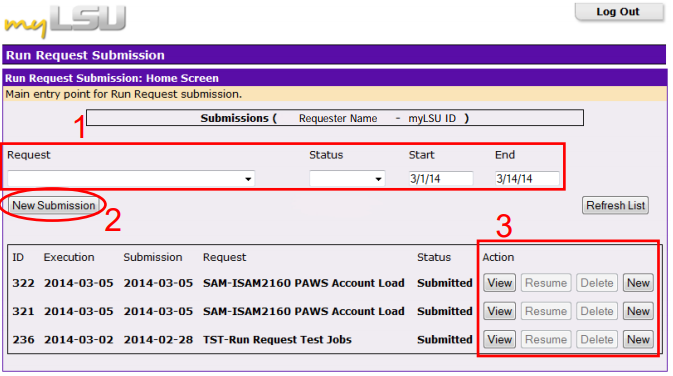Click the execution date 2014-03-02
This screenshot has height=376, width=673.
pyautogui.click(x=79, y=340)
